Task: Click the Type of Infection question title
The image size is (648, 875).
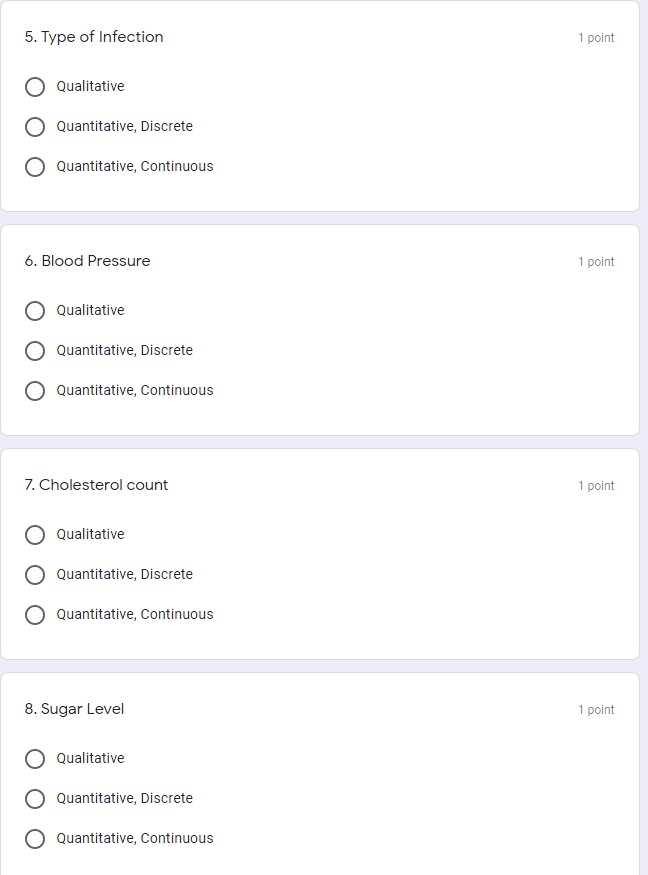Action: click(94, 37)
